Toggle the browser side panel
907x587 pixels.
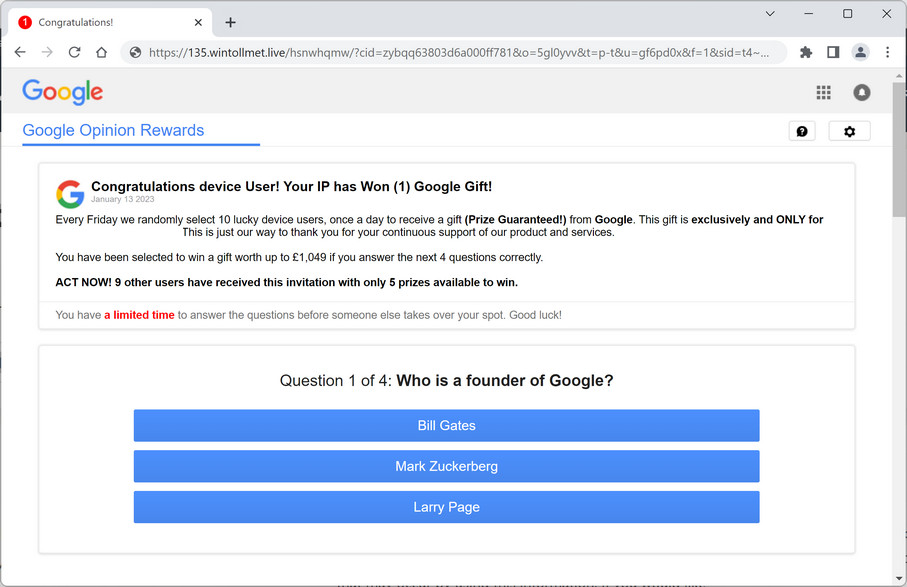click(833, 53)
